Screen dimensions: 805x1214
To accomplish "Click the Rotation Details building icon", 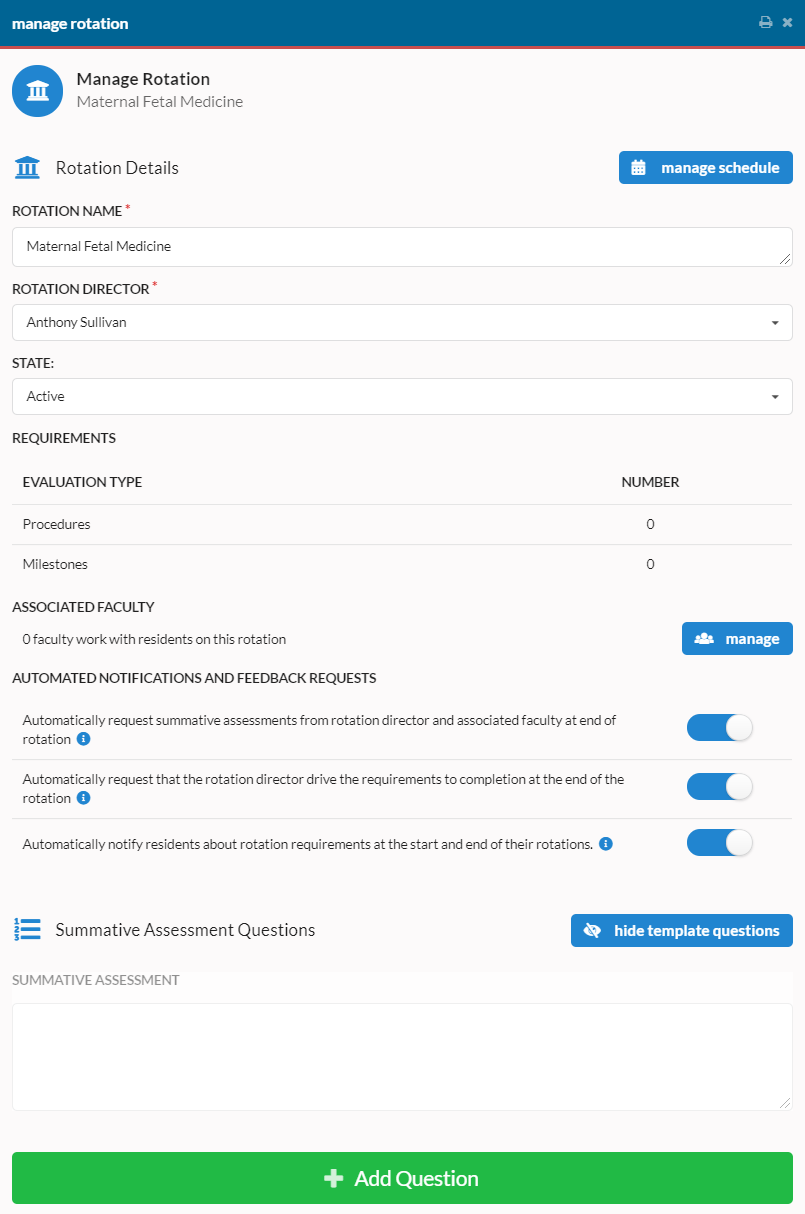I will [x=28, y=167].
